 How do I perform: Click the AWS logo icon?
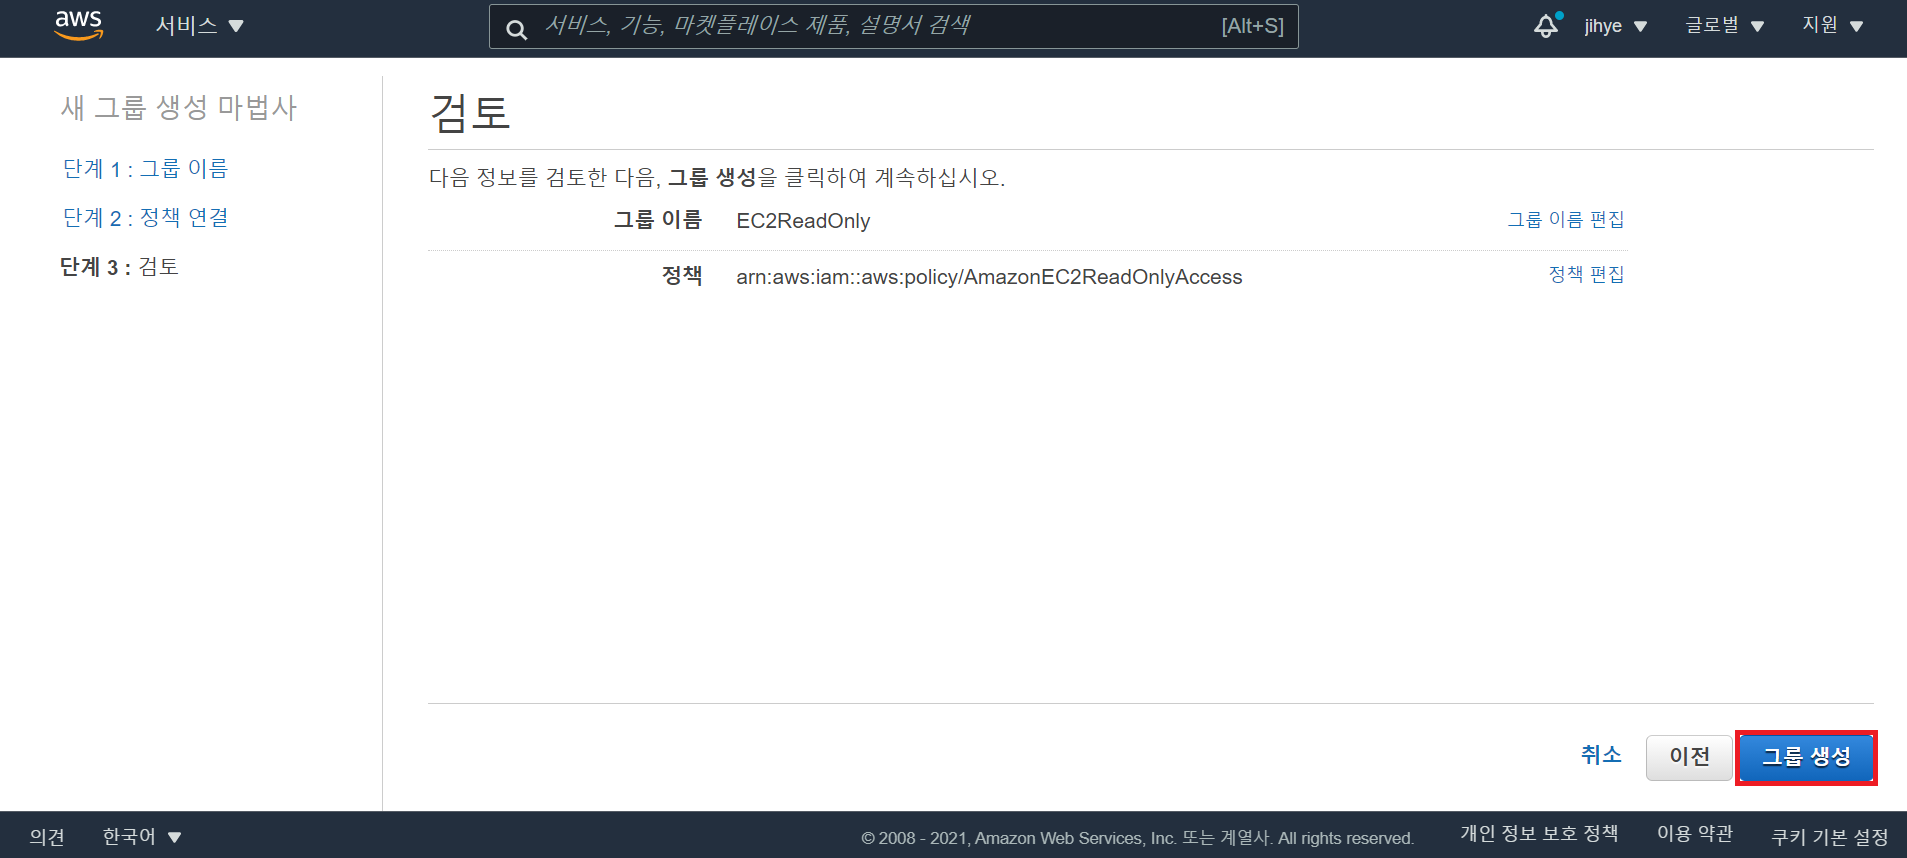click(78, 25)
